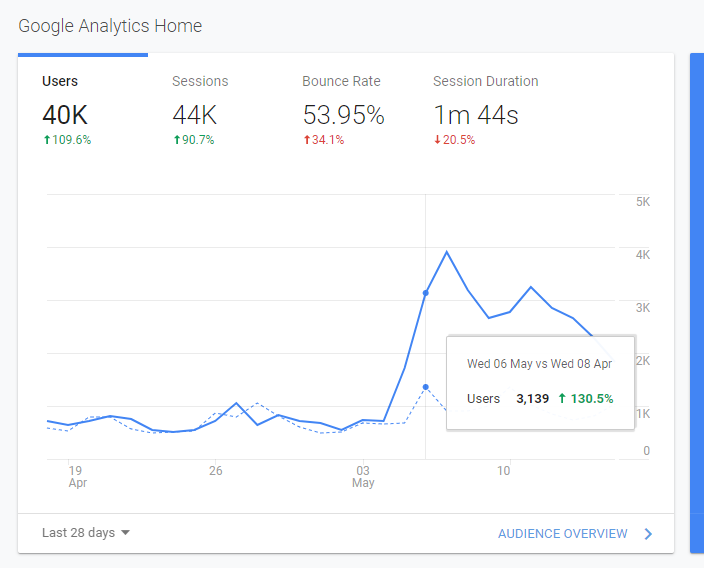Click the chevron arrow beside Audience Overview
Screen dimensions: 704x568
tap(648, 533)
